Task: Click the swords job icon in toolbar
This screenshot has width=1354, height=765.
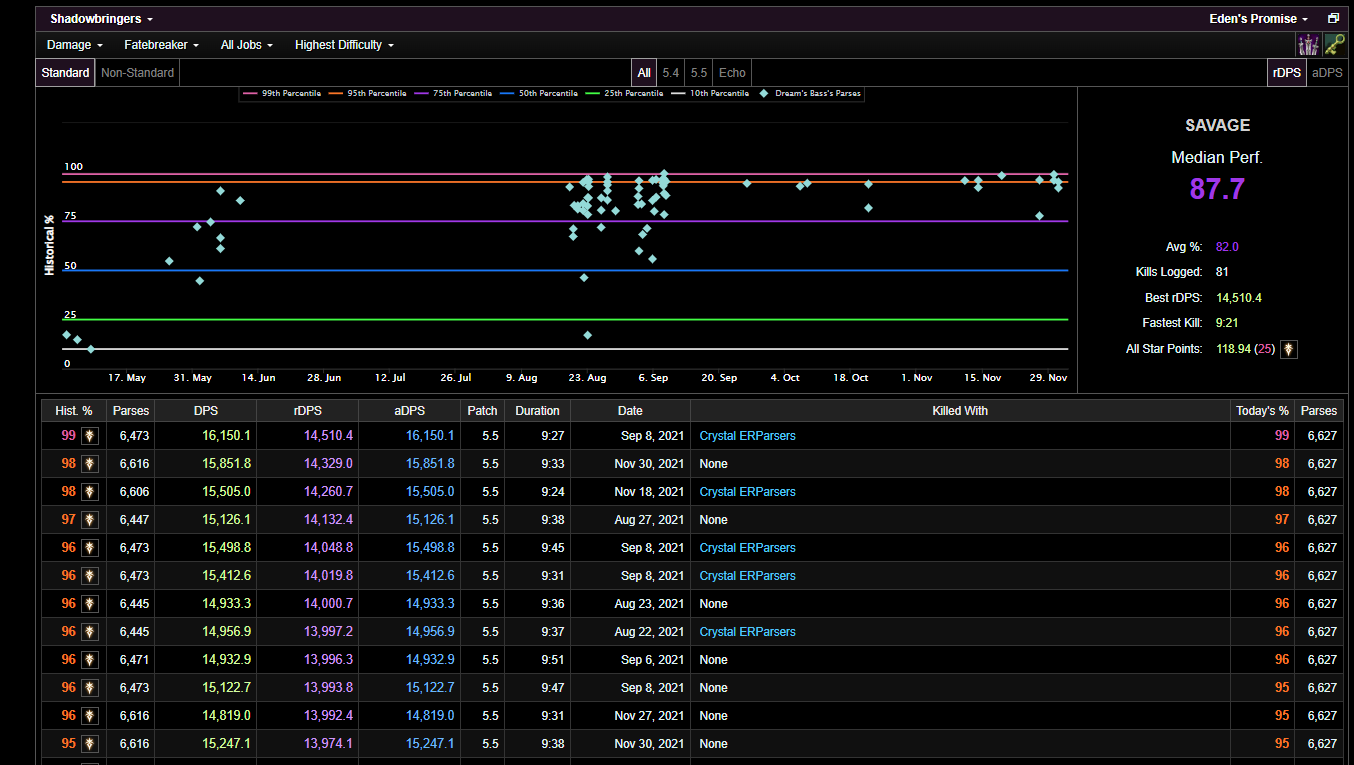Action: click(1307, 44)
